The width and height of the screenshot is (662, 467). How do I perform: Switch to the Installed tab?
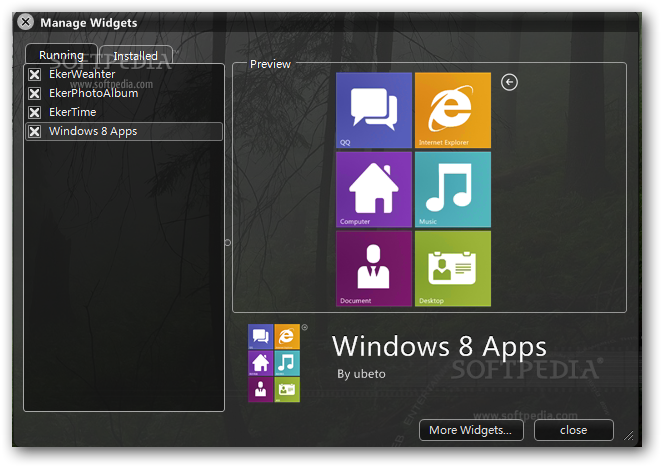(x=136, y=55)
